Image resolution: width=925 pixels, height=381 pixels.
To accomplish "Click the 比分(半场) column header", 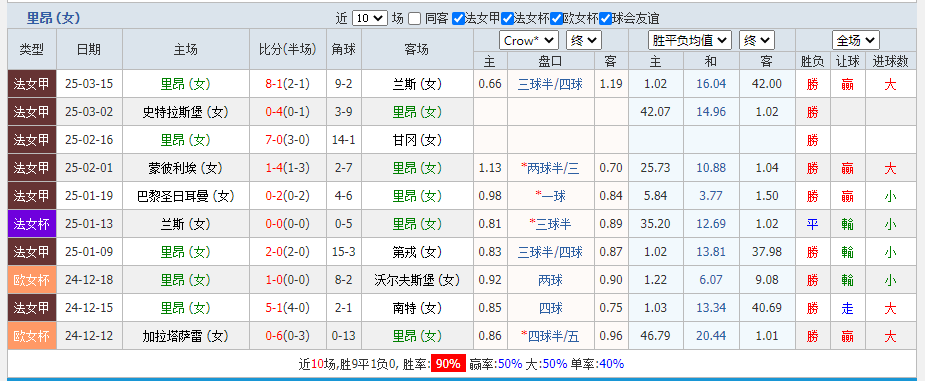I will [x=287, y=50].
